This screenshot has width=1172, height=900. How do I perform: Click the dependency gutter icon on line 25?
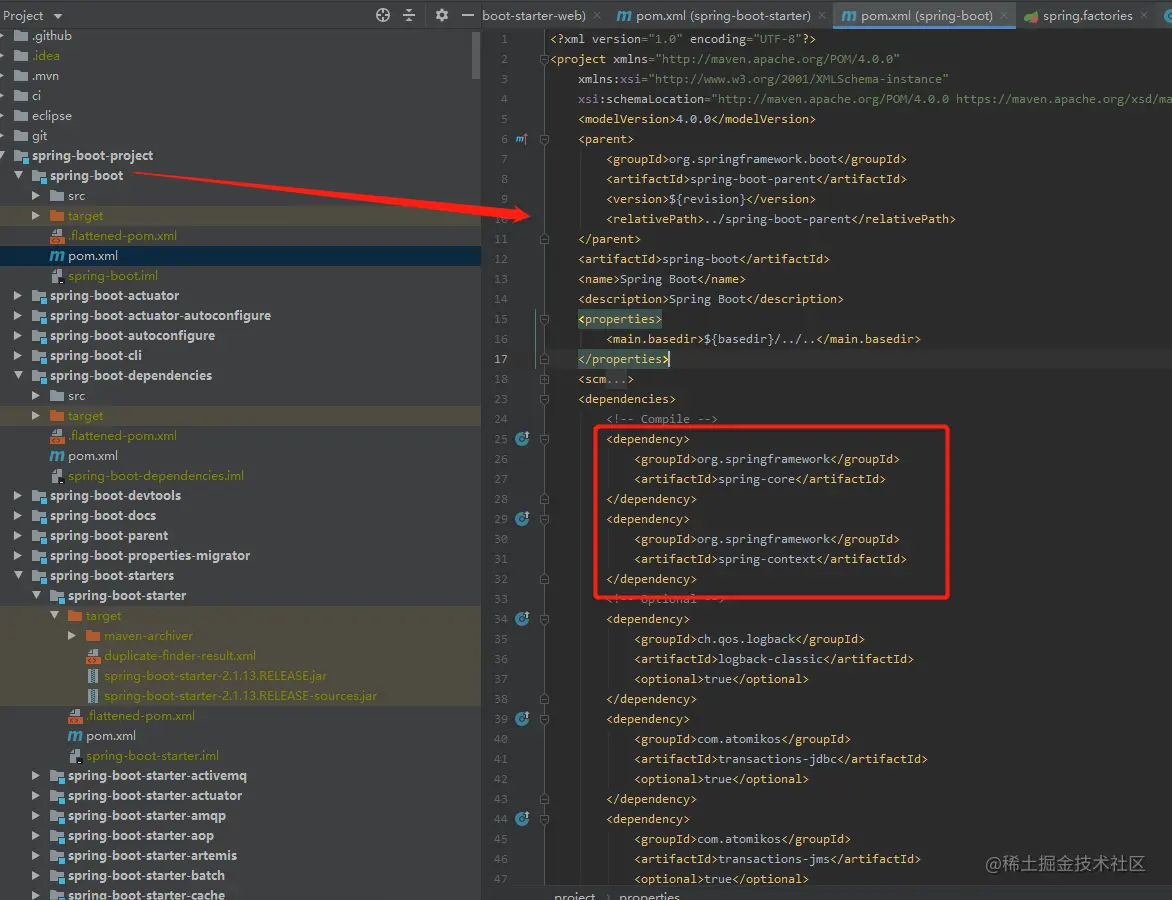point(522,439)
